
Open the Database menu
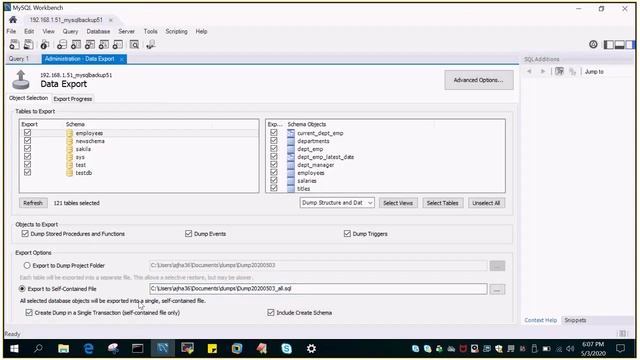click(x=98, y=31)
